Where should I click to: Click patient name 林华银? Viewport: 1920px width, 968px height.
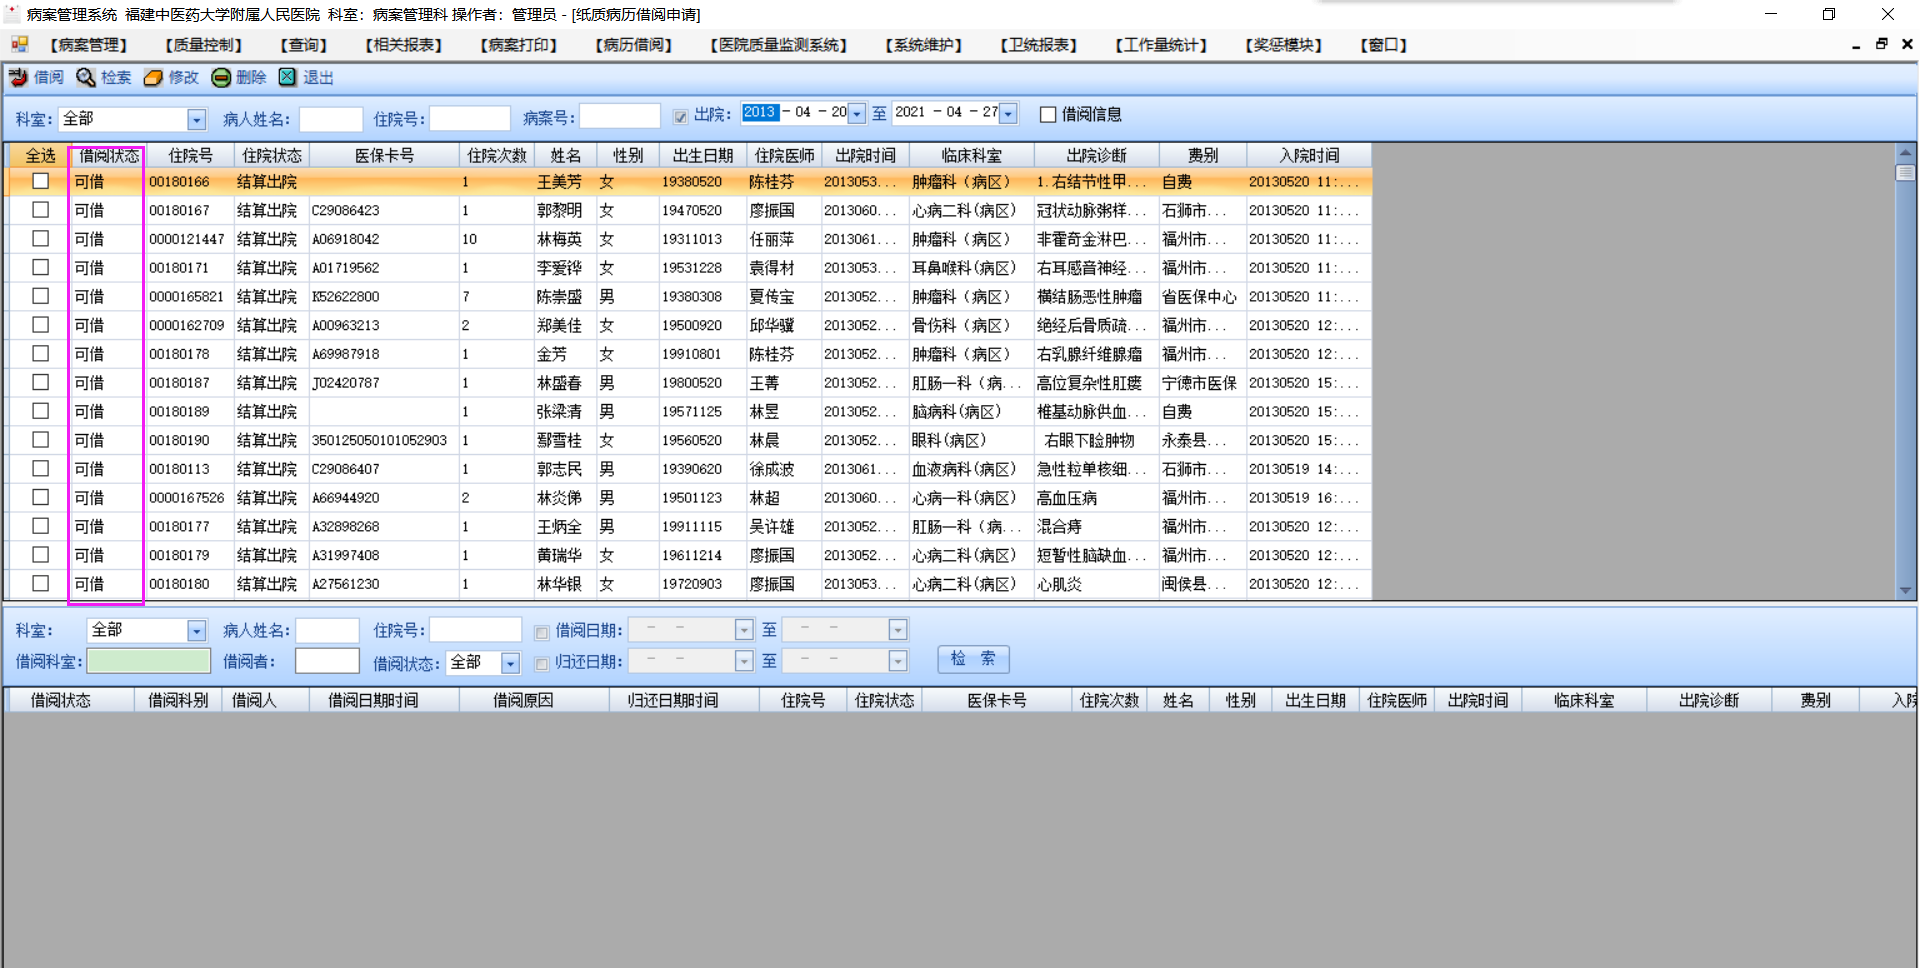pyautogui.click(x=559, y=584)
